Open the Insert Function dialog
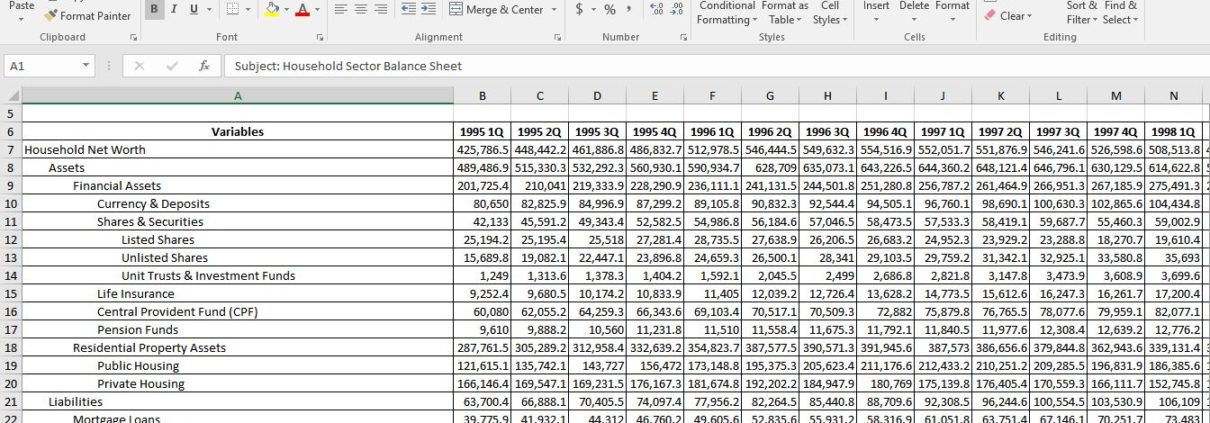1210x423 pixels. click(x=204, y=66)
